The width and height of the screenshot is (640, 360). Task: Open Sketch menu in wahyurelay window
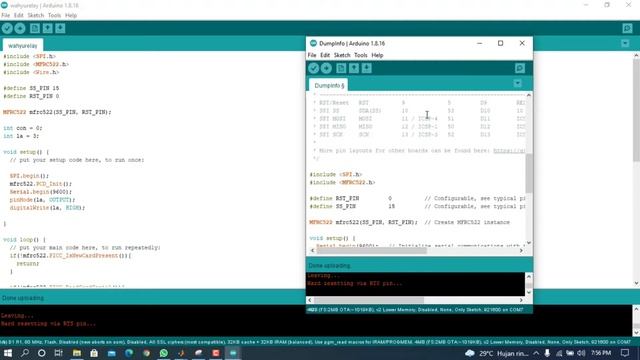tap(36, 15)
